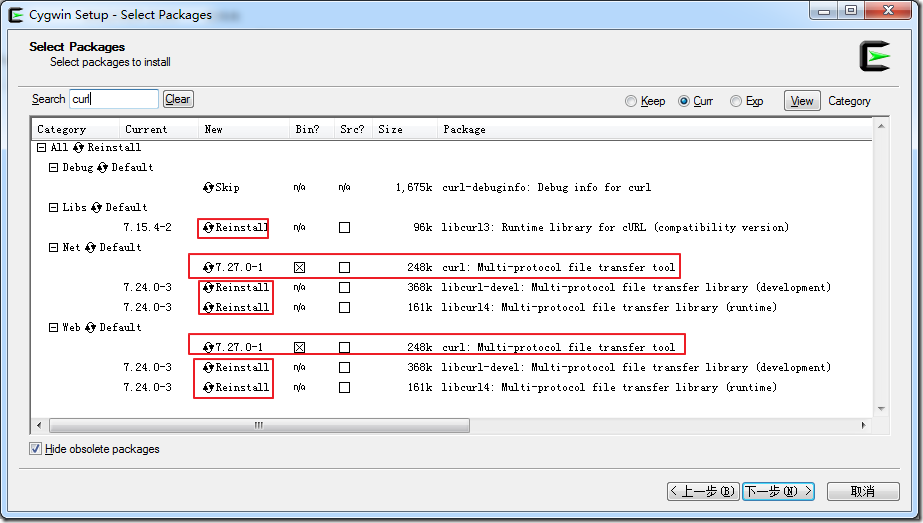Viewport: 923px width, 523px height.
Task: Click the View button
Action: pyautogui.click(x=802, y=101)
